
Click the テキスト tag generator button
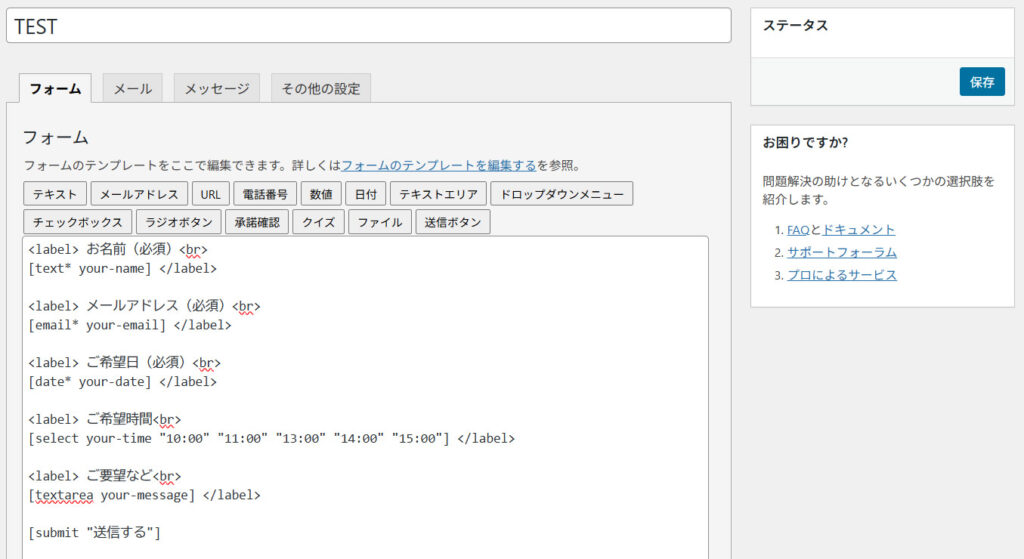click(x=55, y=194)
